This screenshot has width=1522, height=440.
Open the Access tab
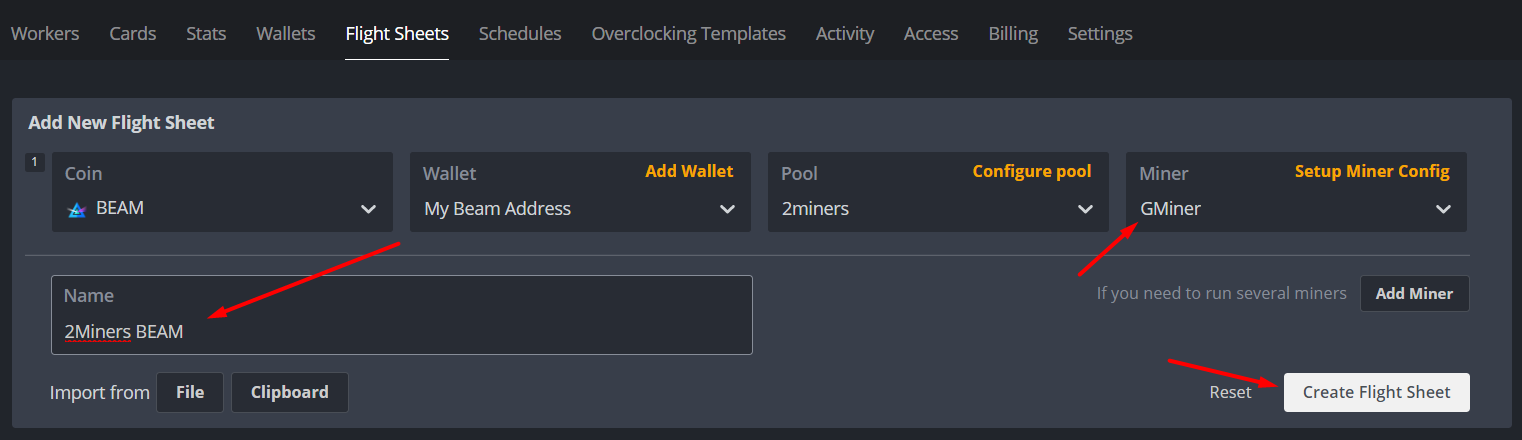click(x=931, y=33)
